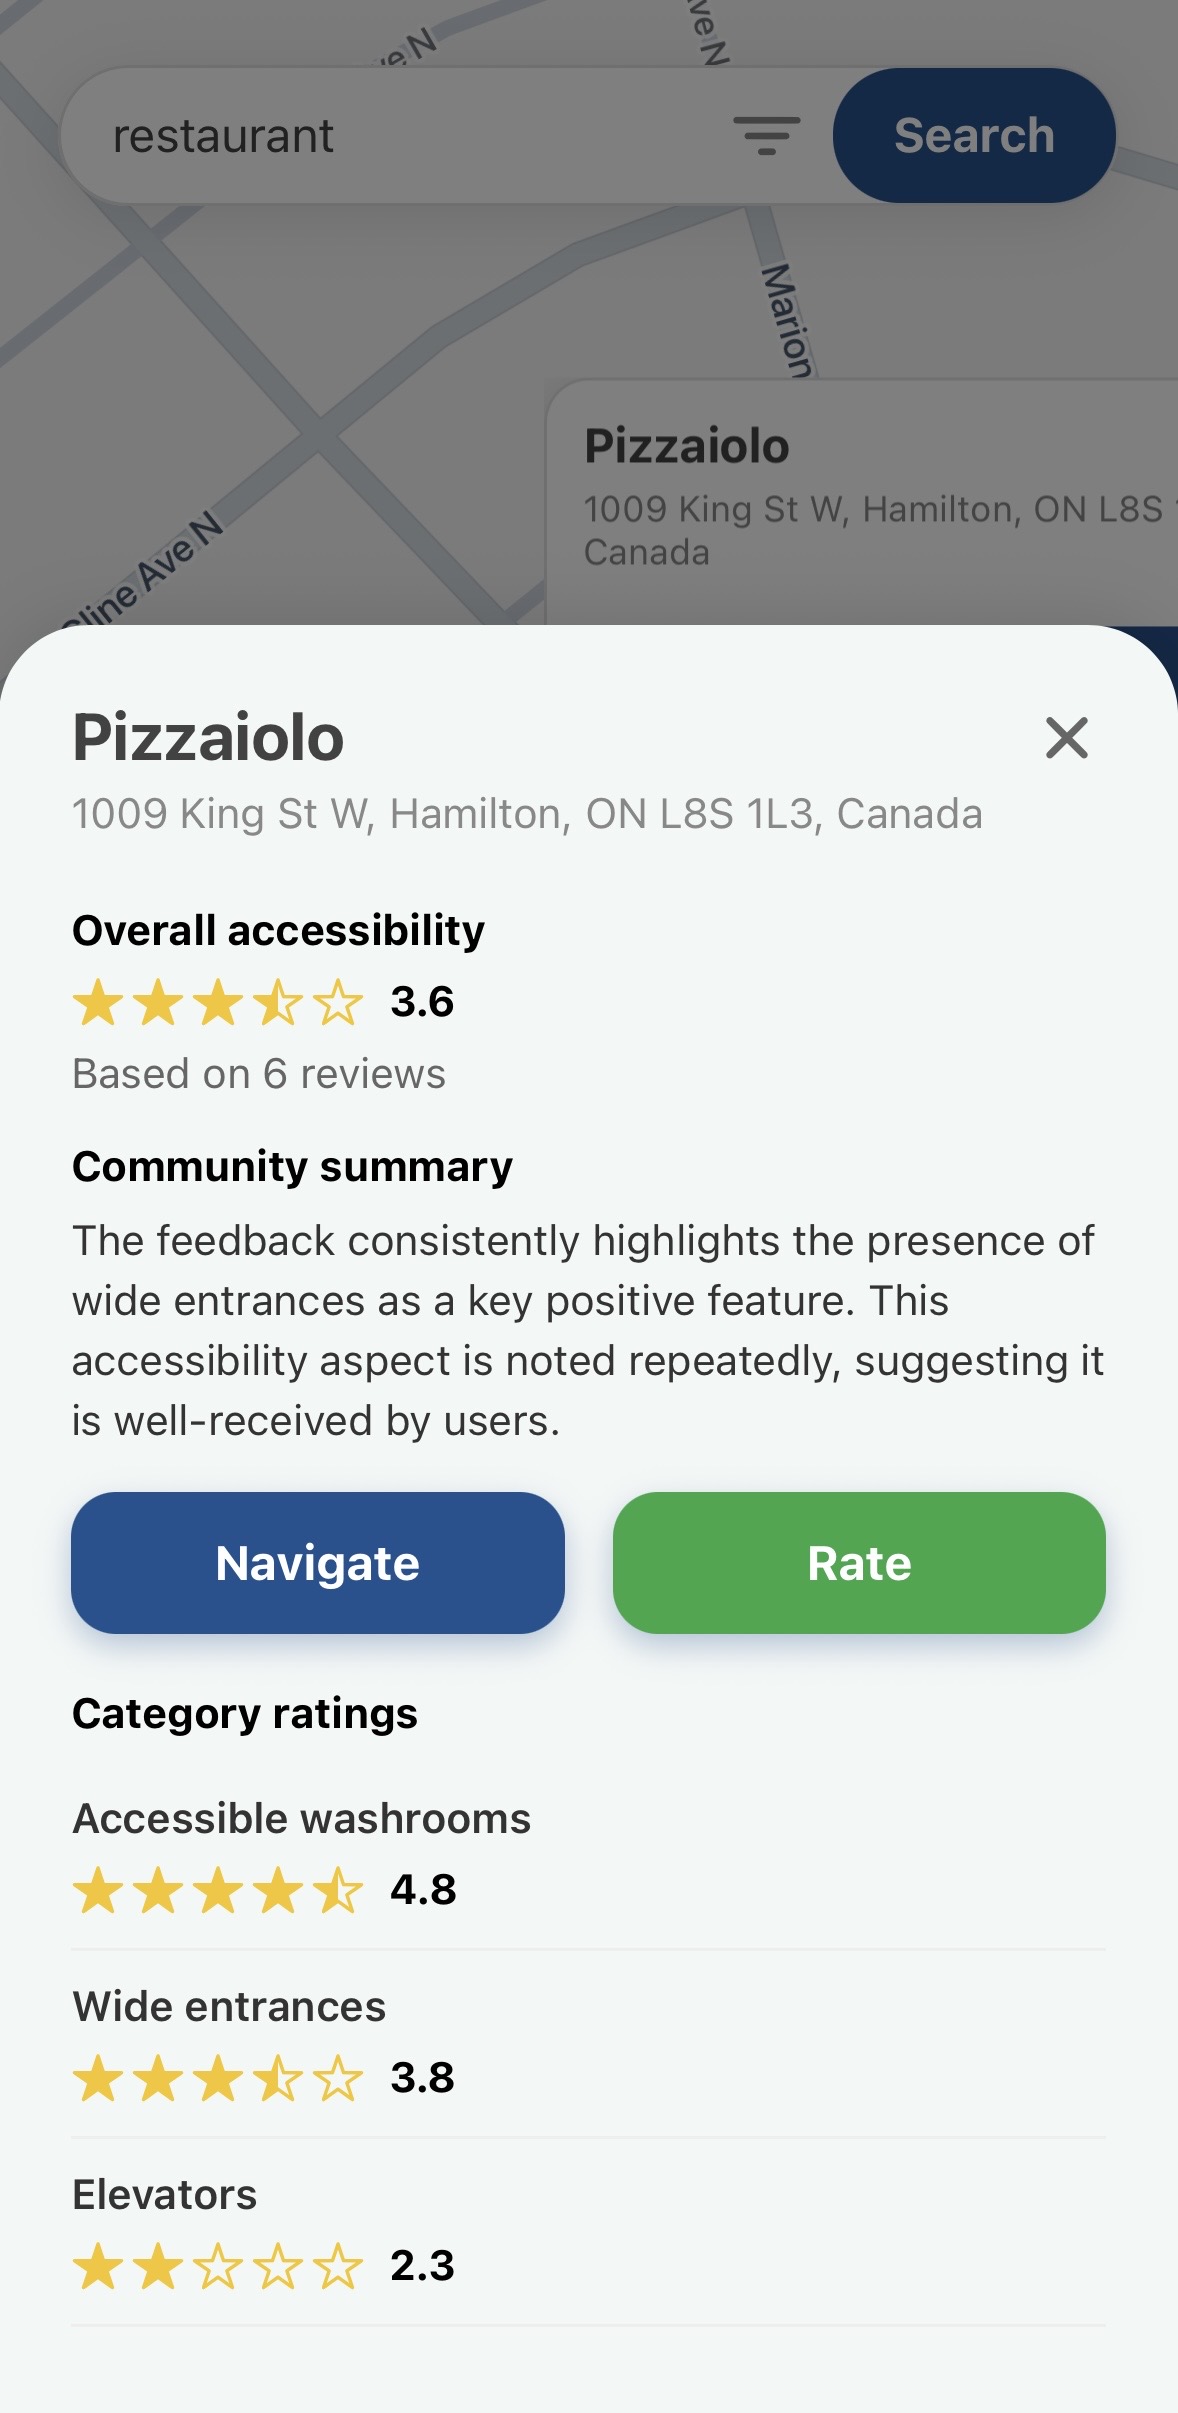The image size is (1178, 2413).
Task: Click the Community summary paragraph
Action: tap(587, 1330)
